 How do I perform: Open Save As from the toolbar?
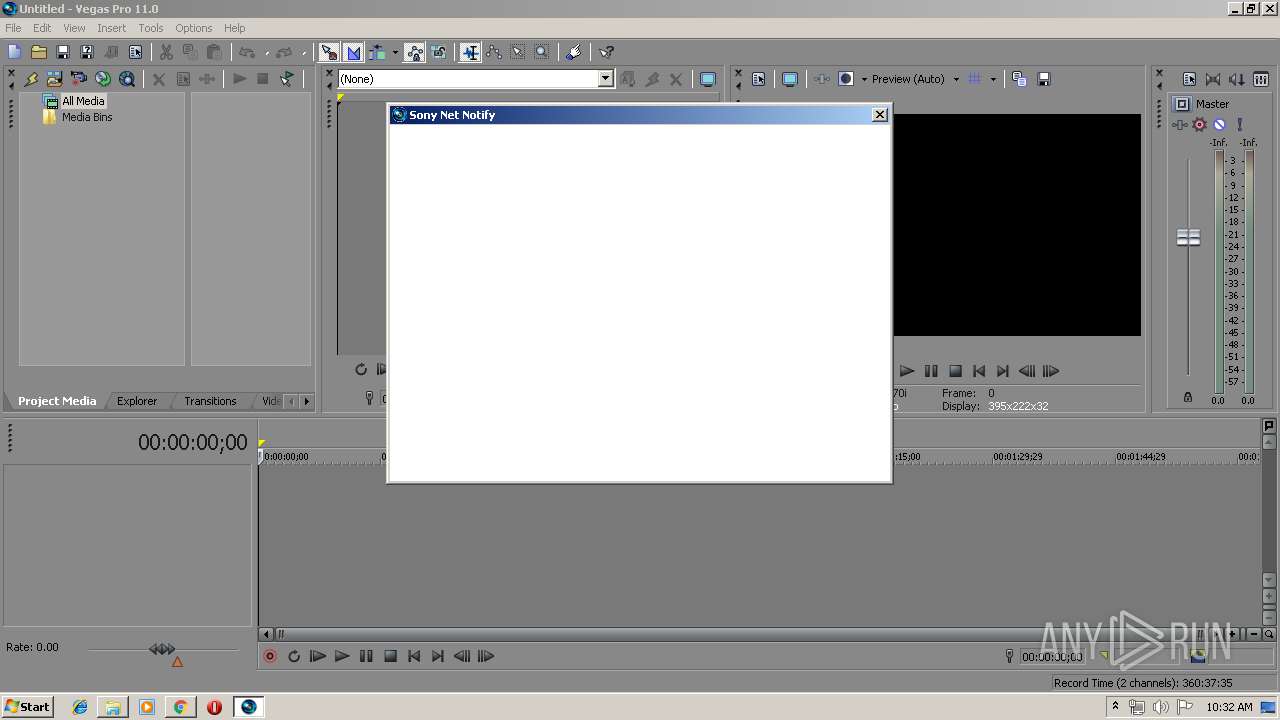[x=86, y=52]
